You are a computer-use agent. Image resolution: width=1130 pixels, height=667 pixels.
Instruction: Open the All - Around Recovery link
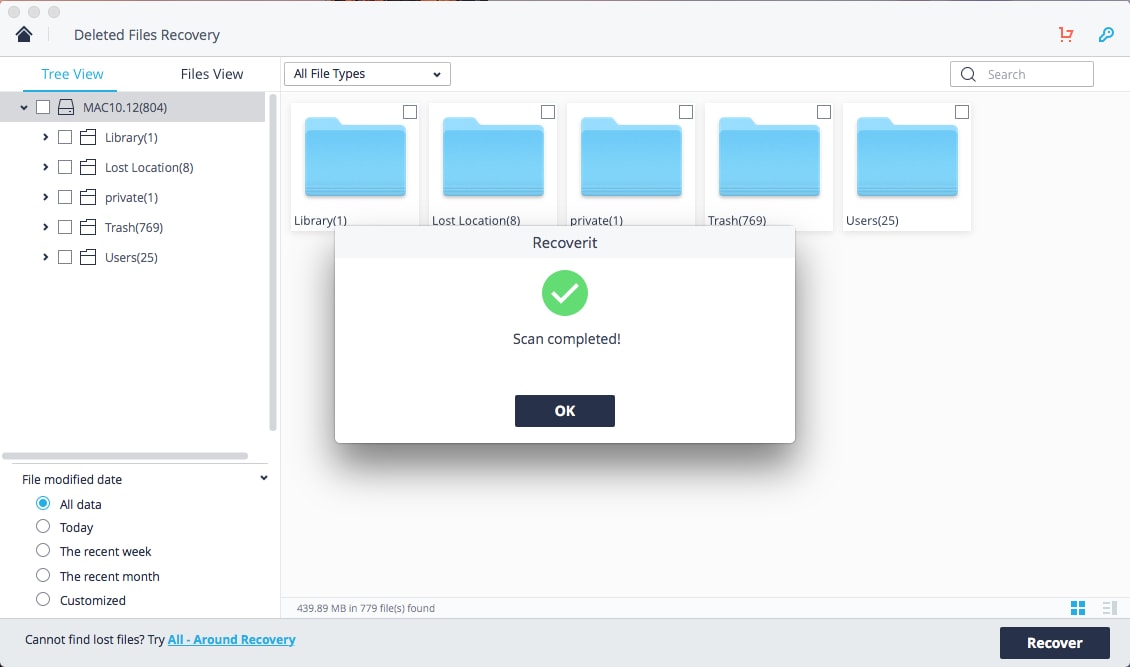click(x=231, y=640)
